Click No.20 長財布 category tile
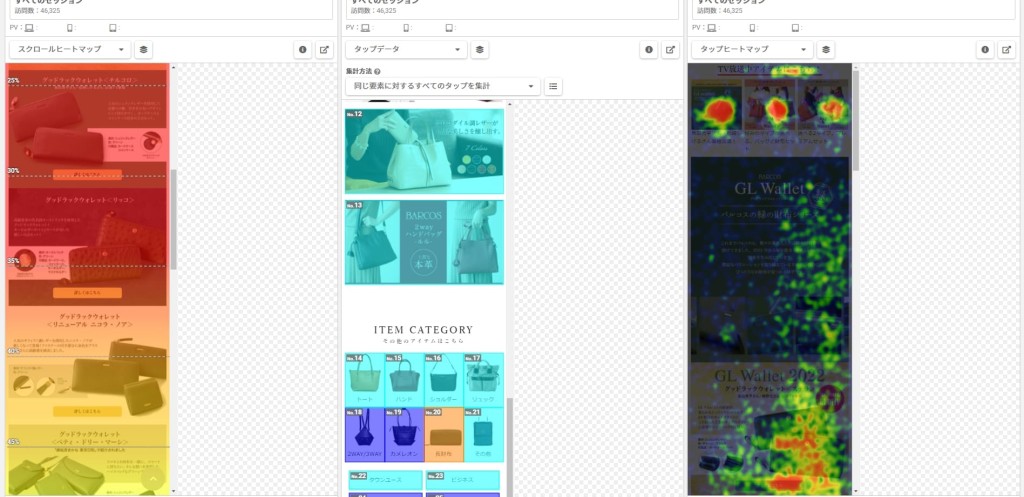1024x497 pixels. pyautogui.click(x=444, y=435)
